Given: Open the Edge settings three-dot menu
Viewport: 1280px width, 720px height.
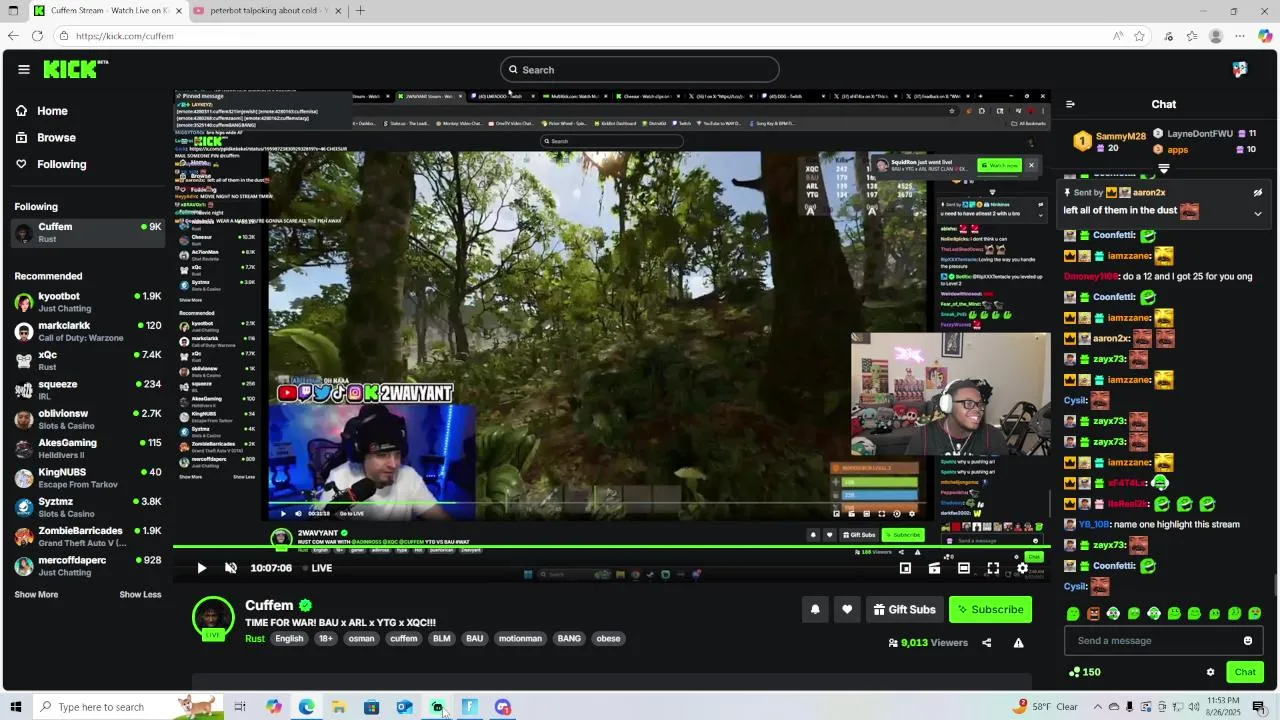Looking at the screenshot, I should tap(1240, 36).
